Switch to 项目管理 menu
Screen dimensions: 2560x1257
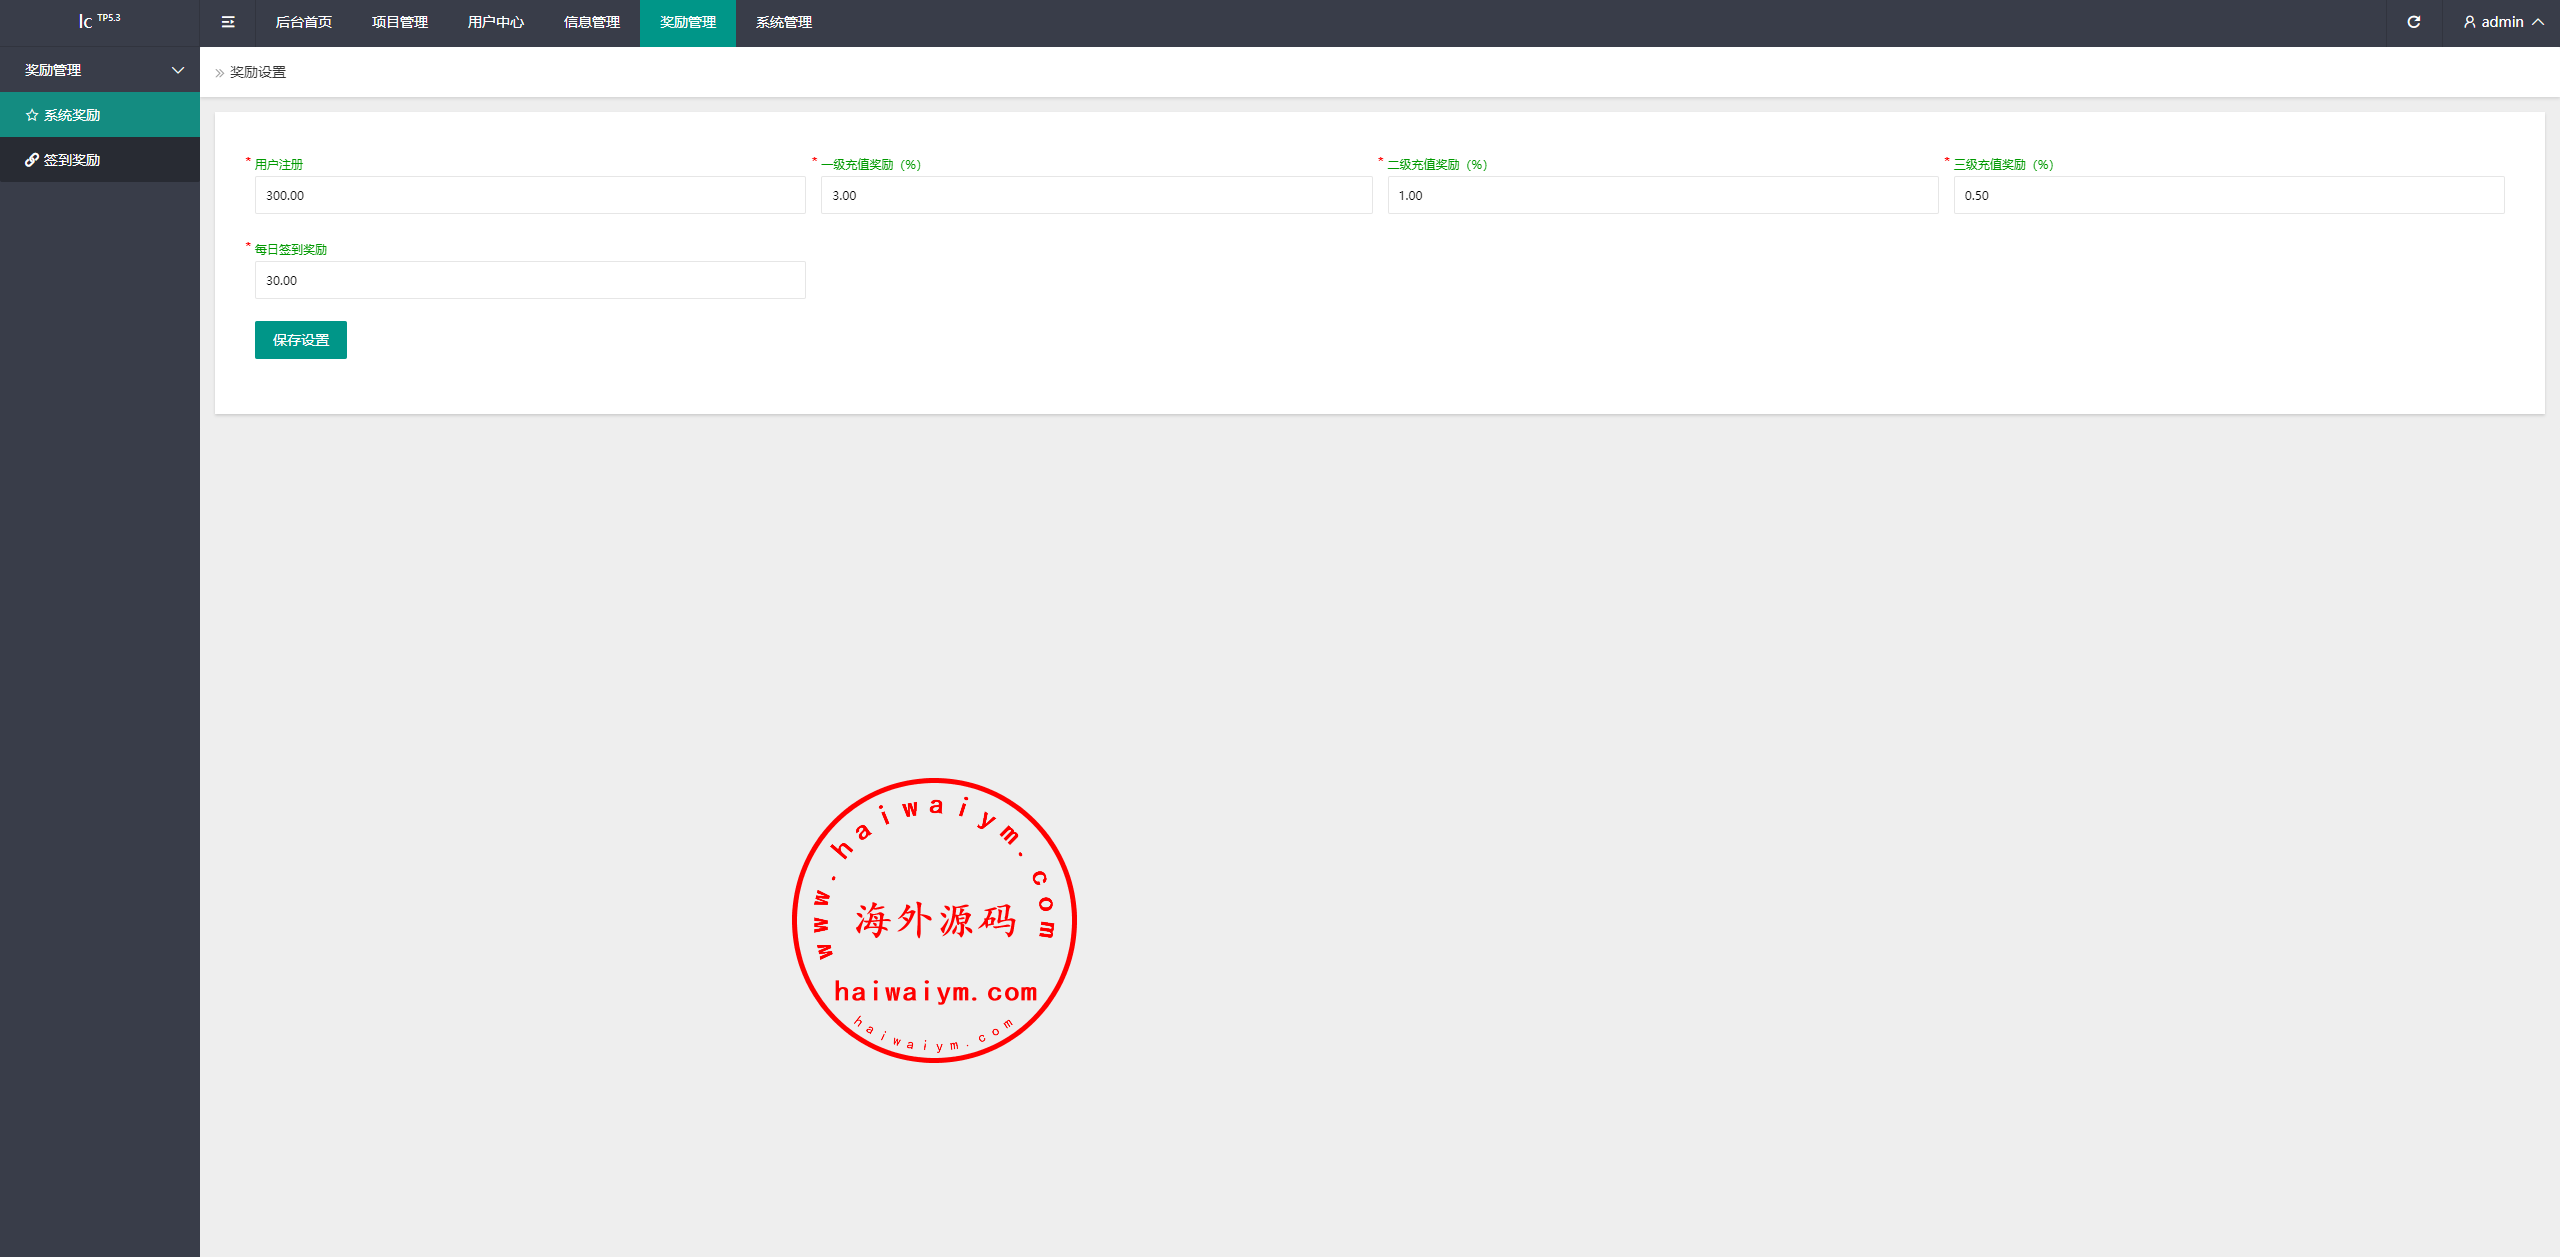point(399,22)
